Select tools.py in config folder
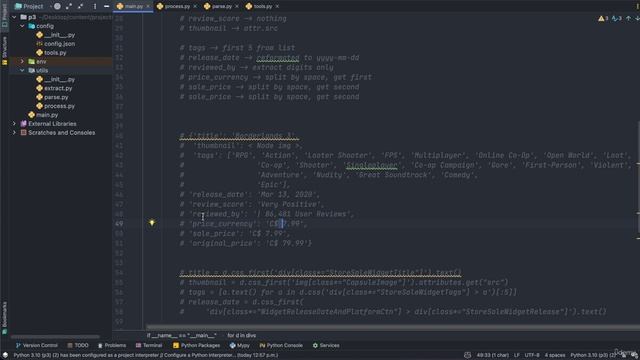The width and height of the screenshot is (640, 360). point(55,53)
